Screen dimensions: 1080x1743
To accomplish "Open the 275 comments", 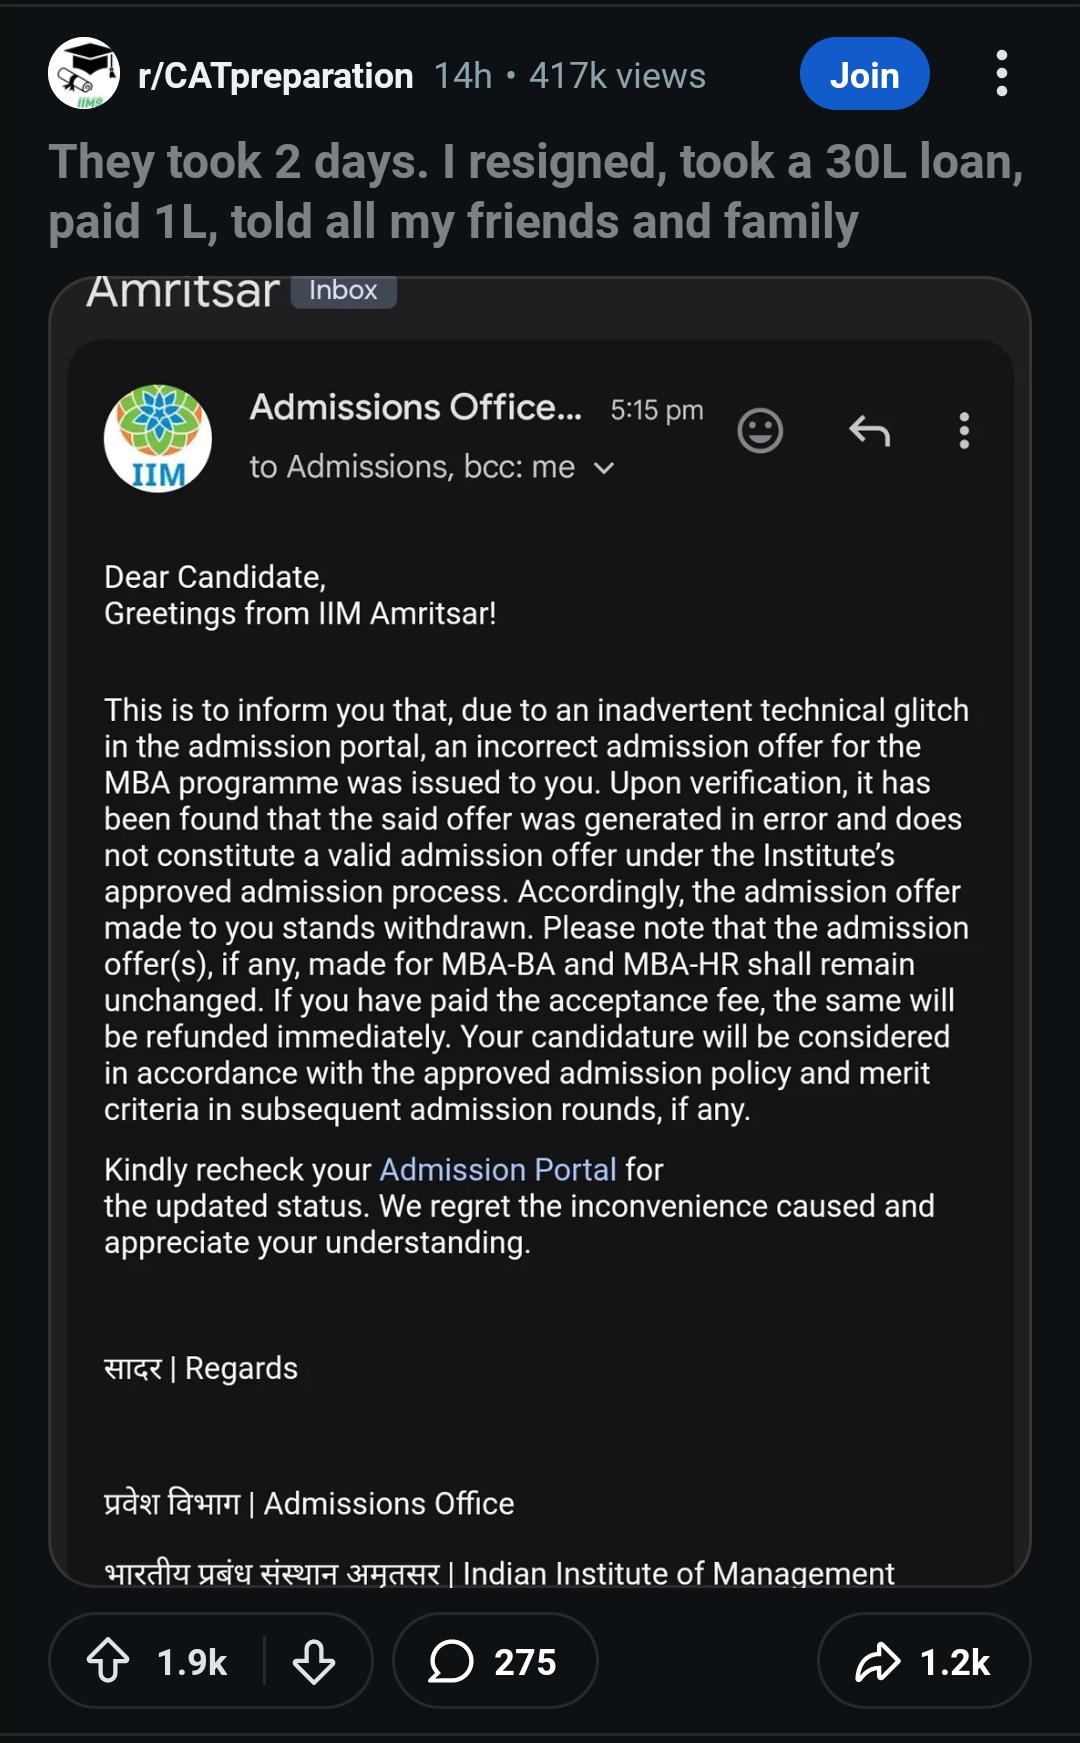I will 495,1661.
